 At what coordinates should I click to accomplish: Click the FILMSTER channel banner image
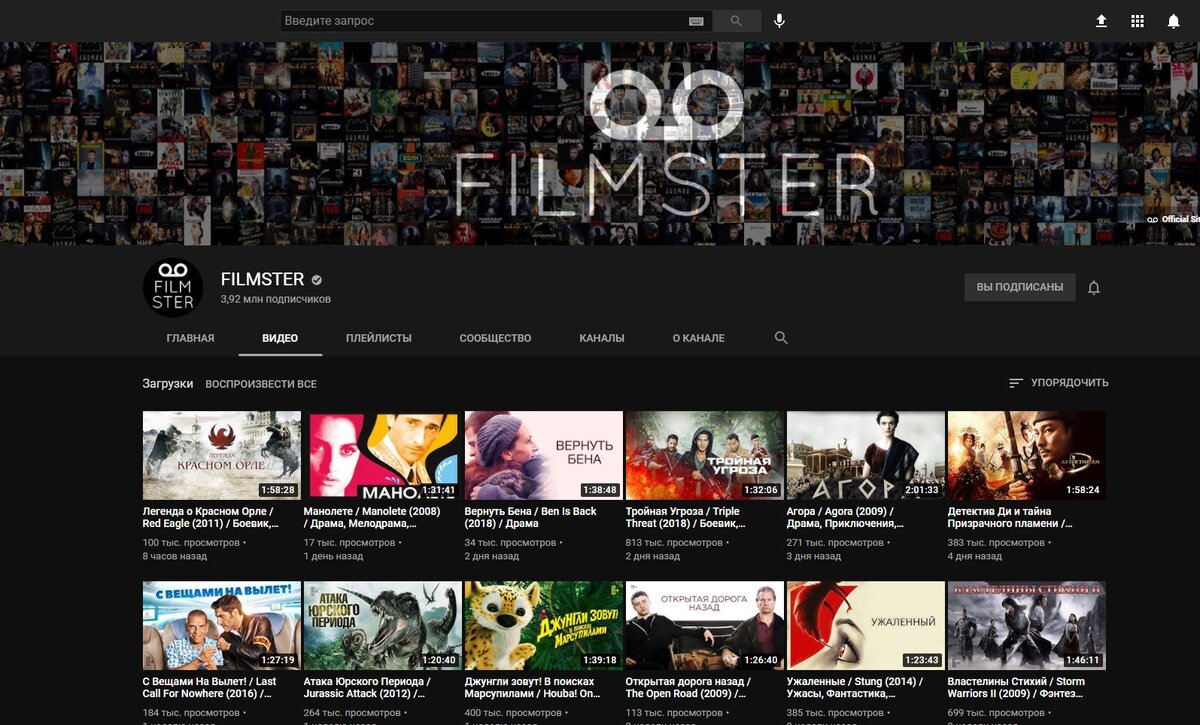[x=600, y=143]
